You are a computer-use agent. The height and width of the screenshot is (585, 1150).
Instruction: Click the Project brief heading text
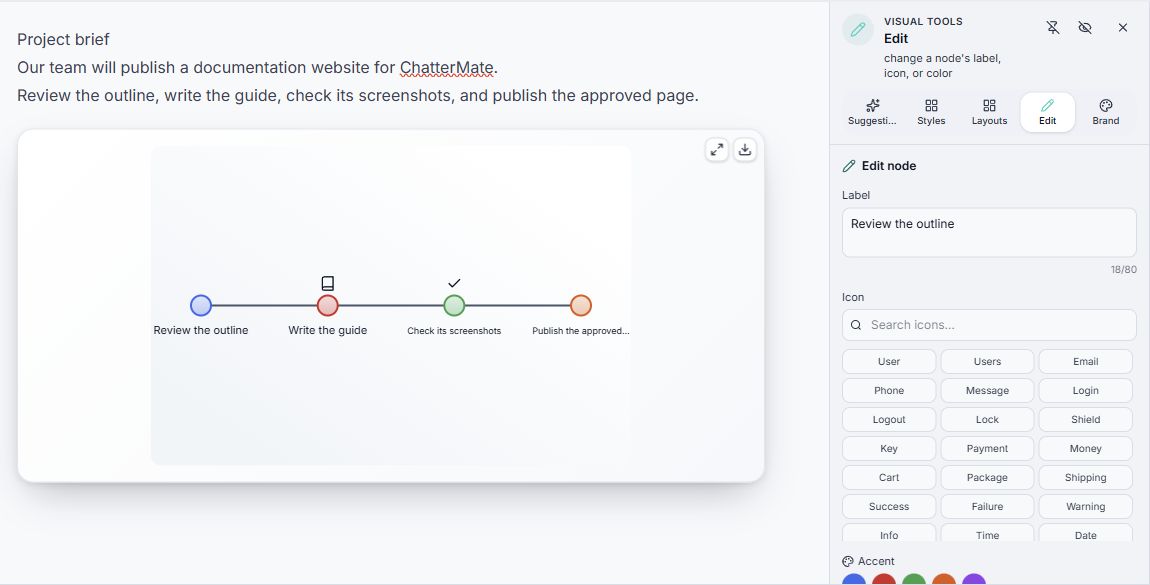point(63,39)
